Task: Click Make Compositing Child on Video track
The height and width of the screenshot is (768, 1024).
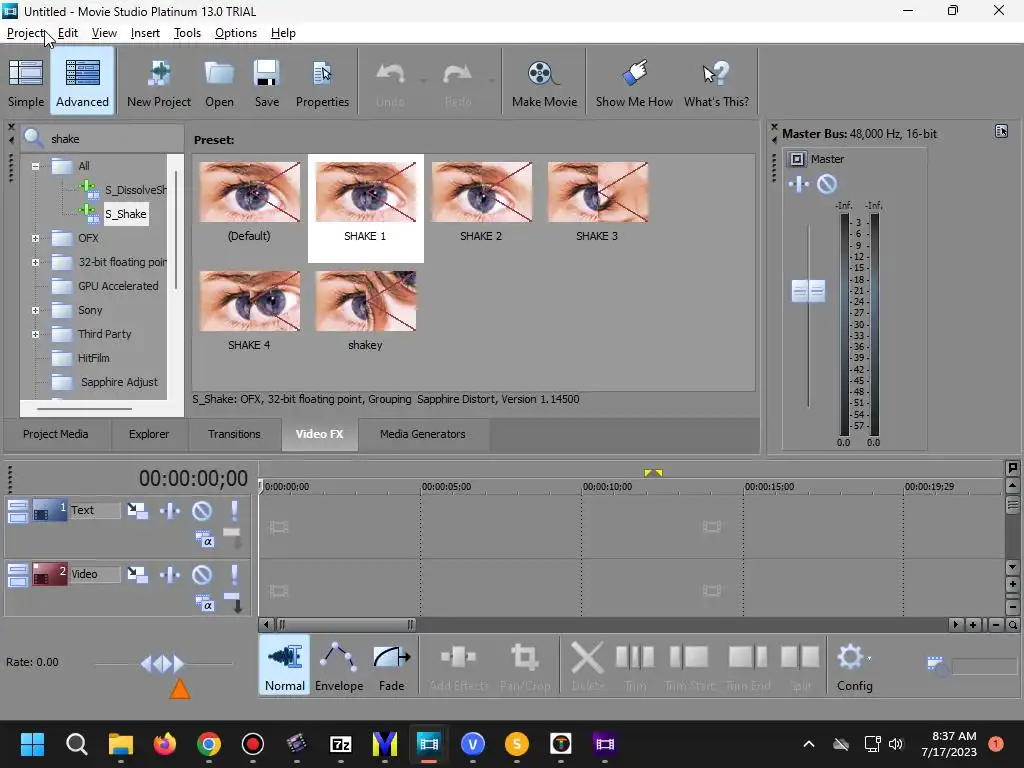Action: click(x=234, y=603)
